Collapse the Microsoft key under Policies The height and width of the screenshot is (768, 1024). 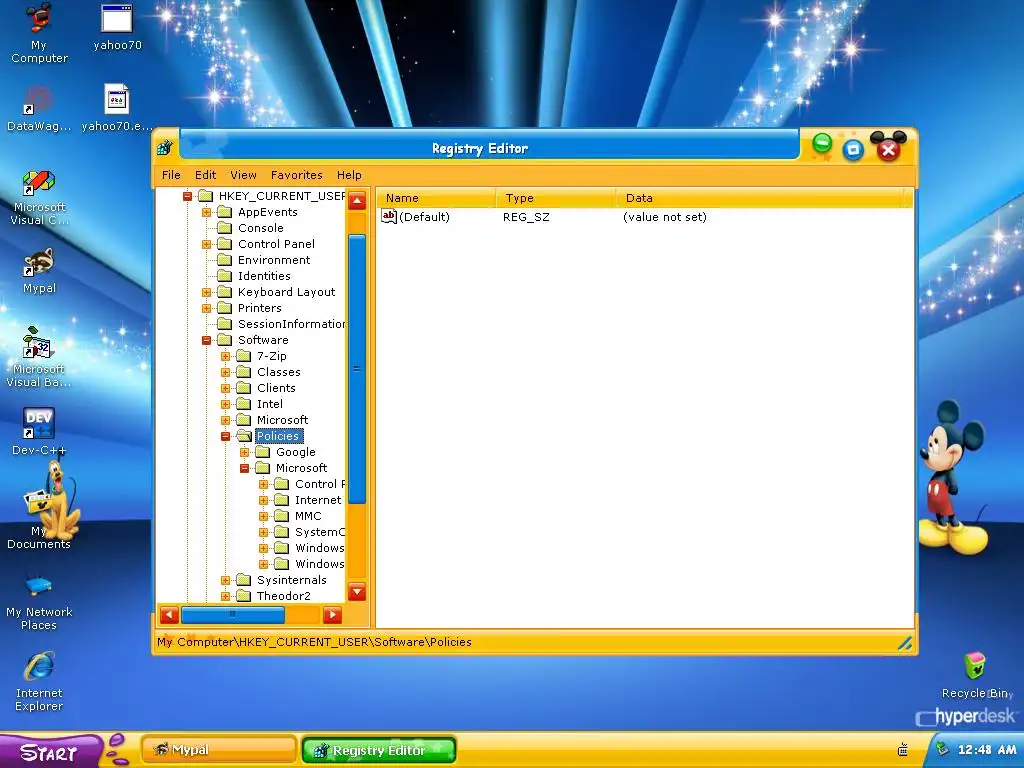244,468
